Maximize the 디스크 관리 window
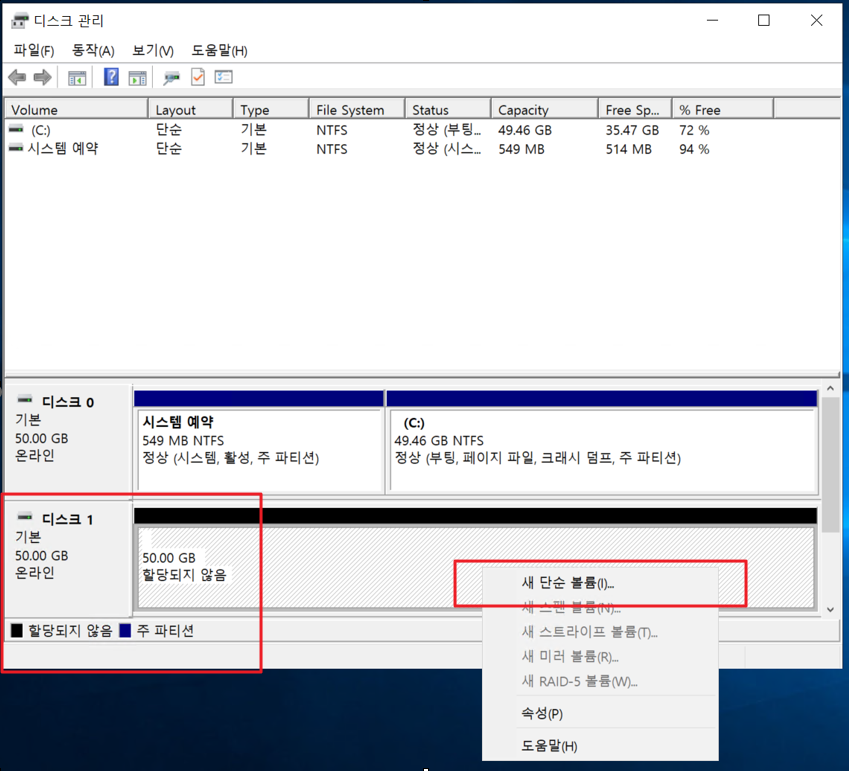 pos(764,21)
